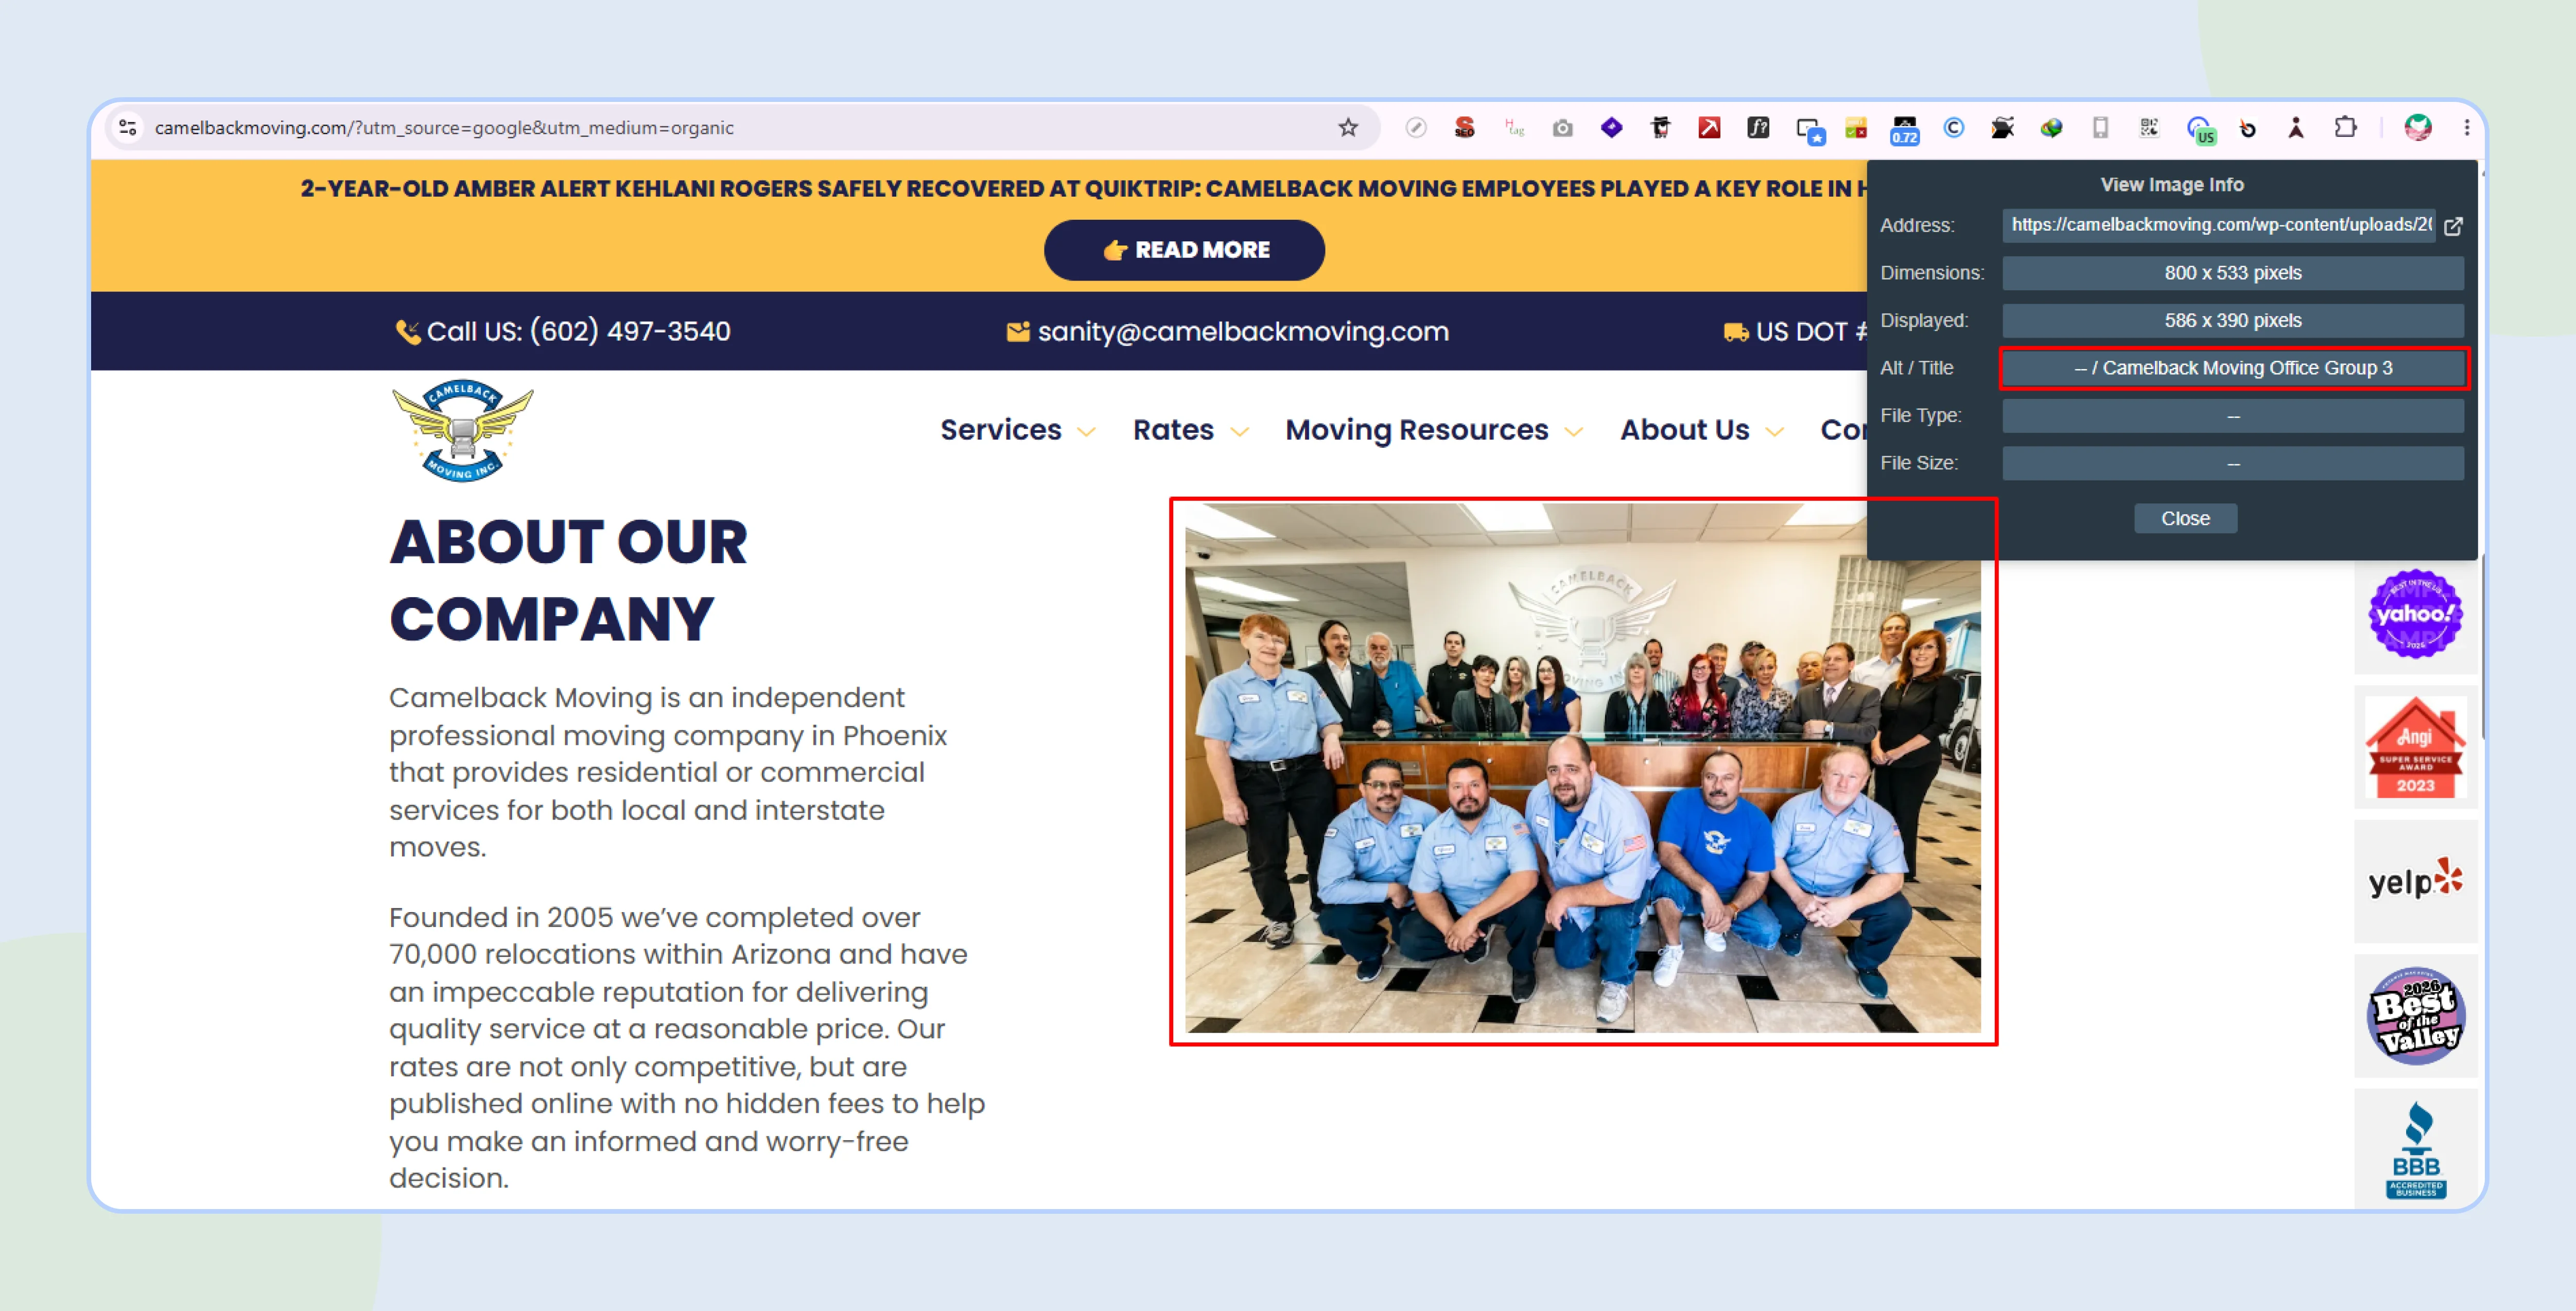Image resolution: width=2576 pixels, height=1311 pixels.
Task: Click the dark red figure extension icon
Action: [2296, 127]
